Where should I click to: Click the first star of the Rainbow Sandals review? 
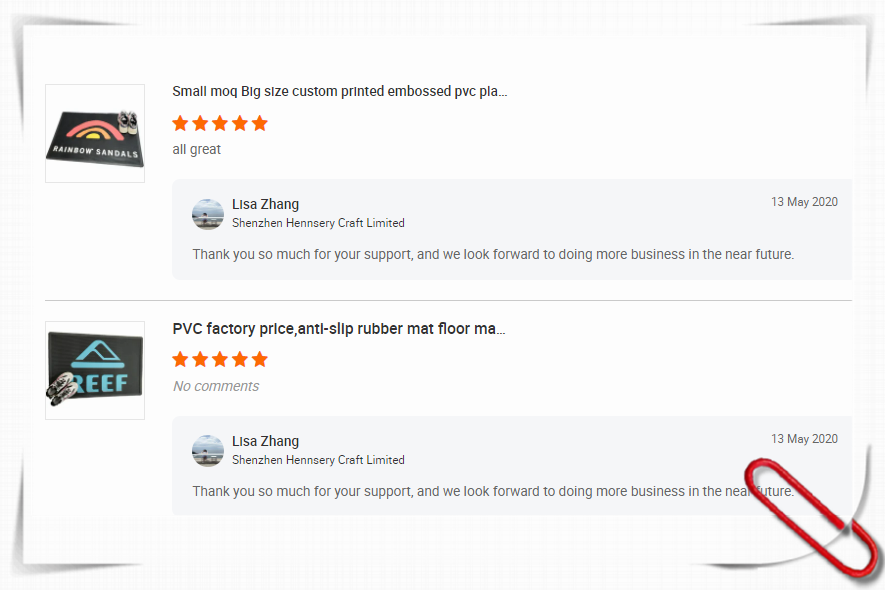180,124
